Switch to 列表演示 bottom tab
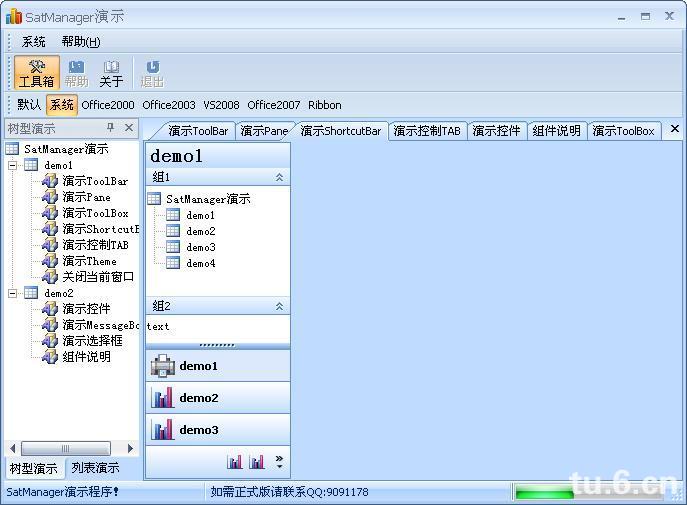Image resolution: width=687 pixels, height=505 pixels. pyautogui.click(x=95, y=468)
